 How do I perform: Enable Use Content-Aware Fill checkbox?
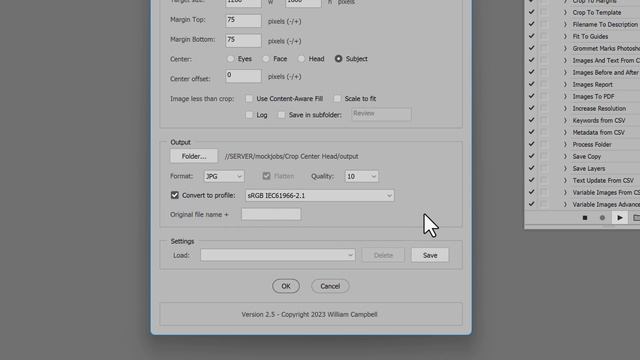249,99
